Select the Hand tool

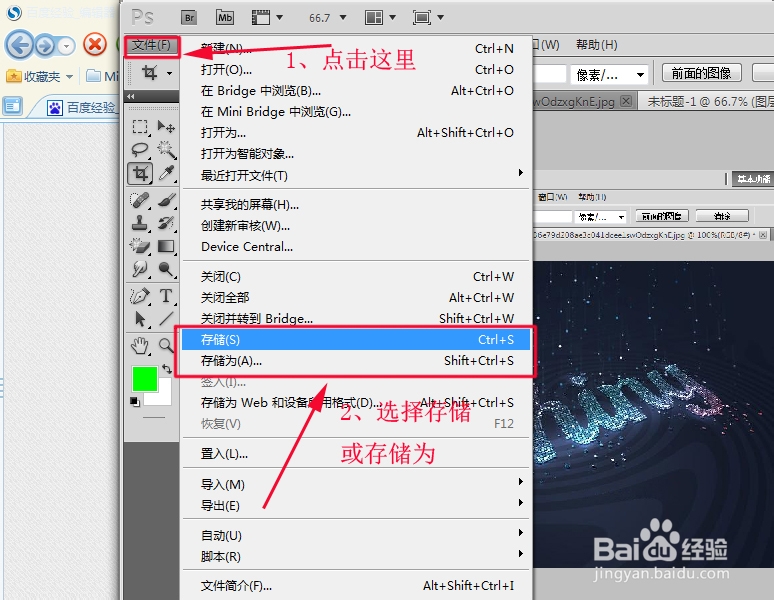point(140,346)
